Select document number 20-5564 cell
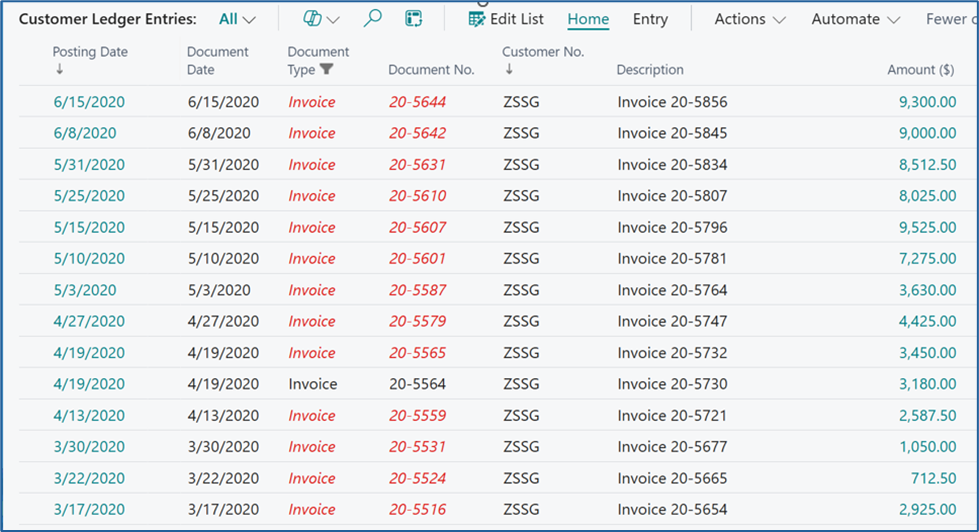 [x=417, y=384]
